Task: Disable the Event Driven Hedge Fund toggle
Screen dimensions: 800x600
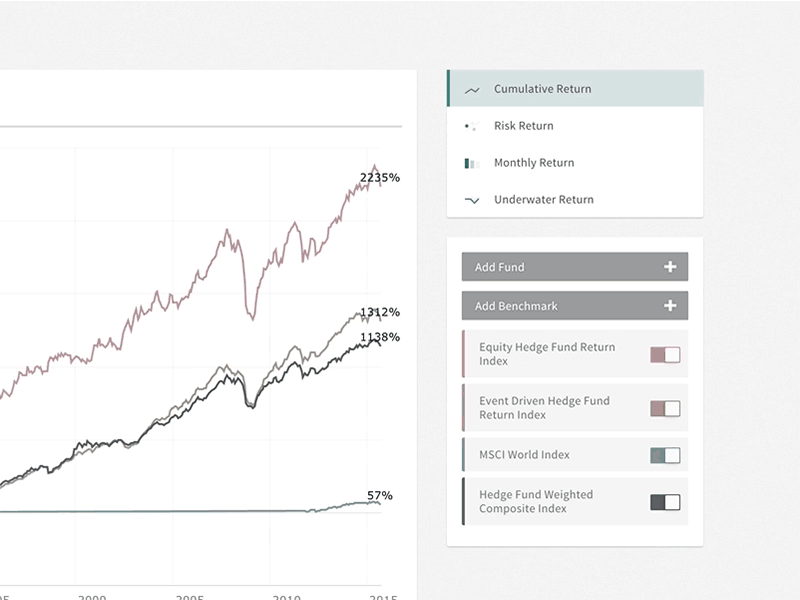Action: pyautogui.click(x=665, y=407)
